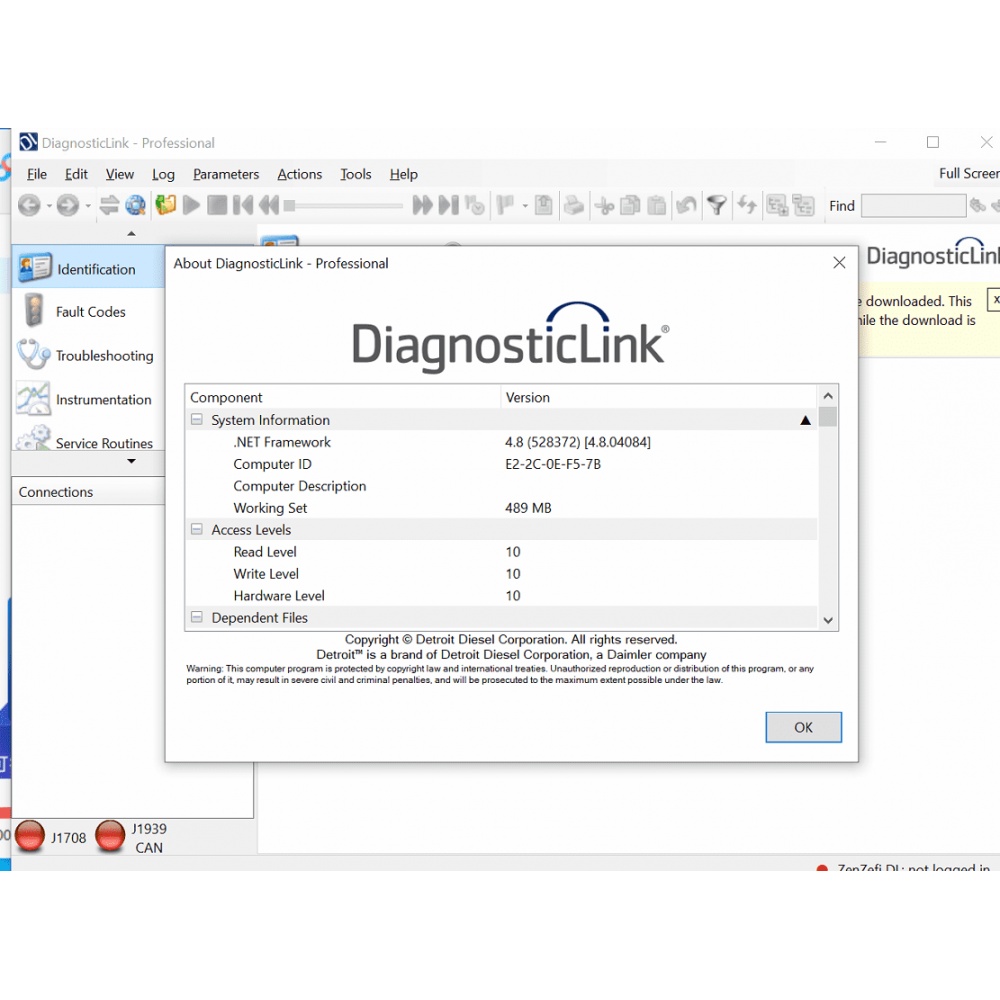This screenshot has width=1000, height=1000.
Task: Open the Parameters menu
Action: tap(226, 174)
